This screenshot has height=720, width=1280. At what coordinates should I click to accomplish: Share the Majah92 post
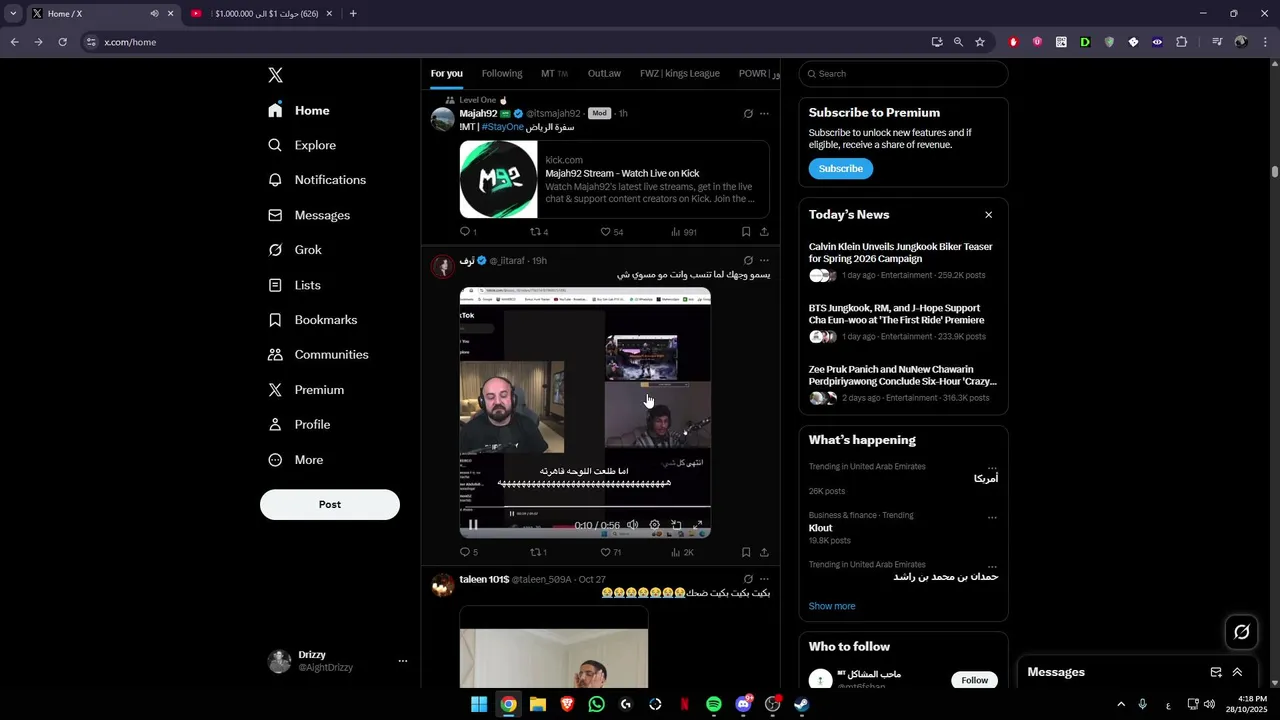[x=764, y=232]
